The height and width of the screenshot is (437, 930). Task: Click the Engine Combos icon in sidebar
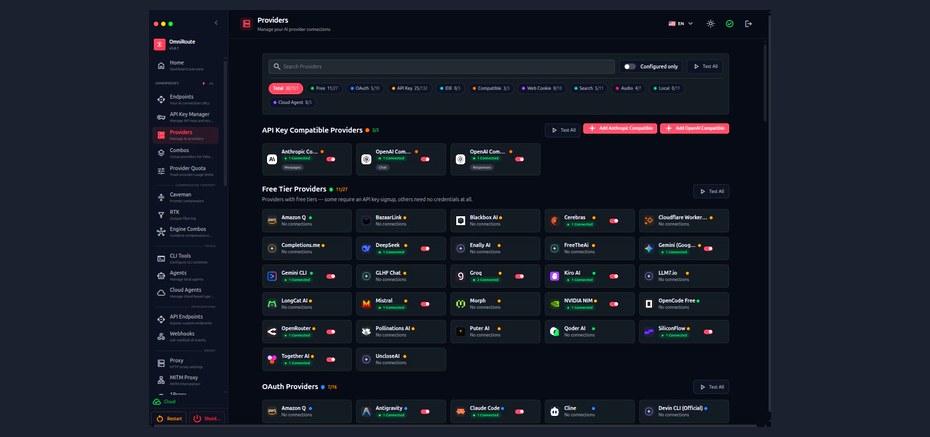point(161,232)
